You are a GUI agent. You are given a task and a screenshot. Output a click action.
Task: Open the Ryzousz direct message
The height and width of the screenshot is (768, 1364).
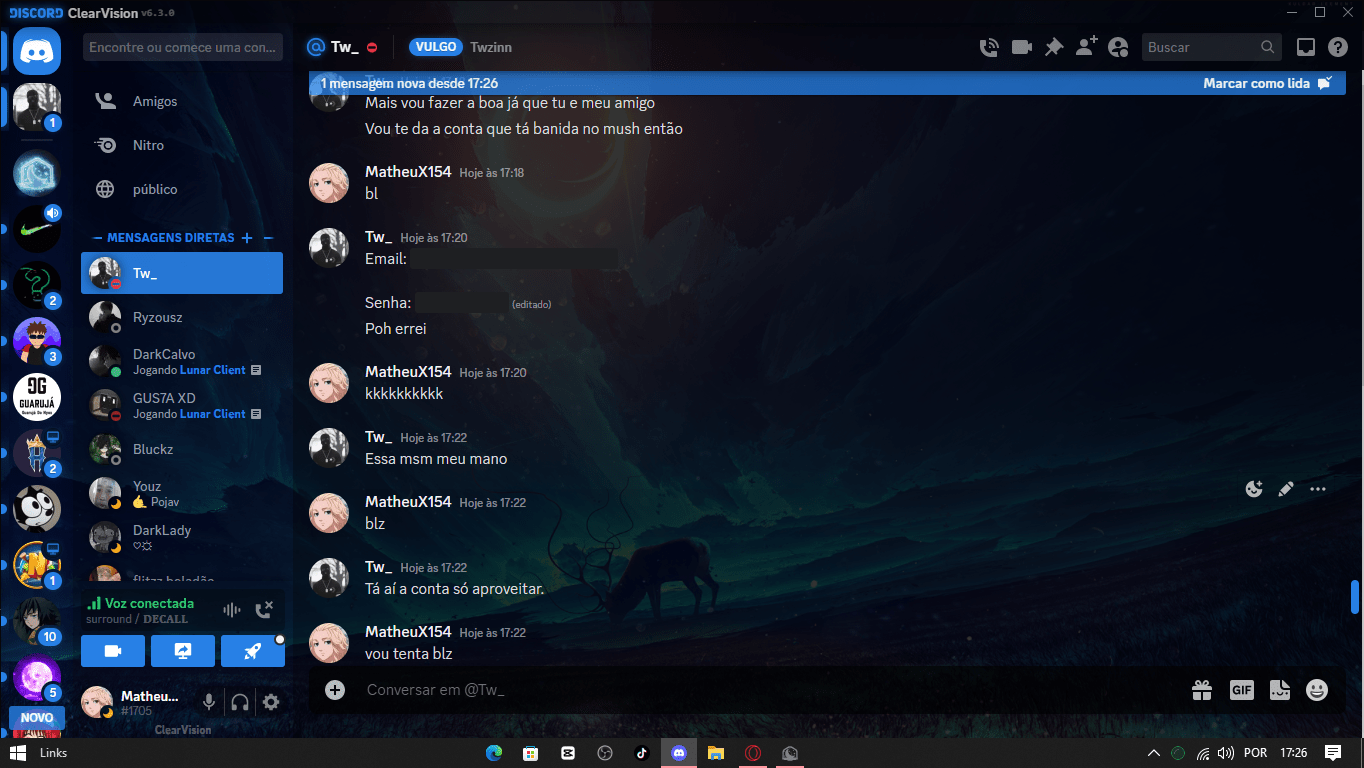[182, 317]
